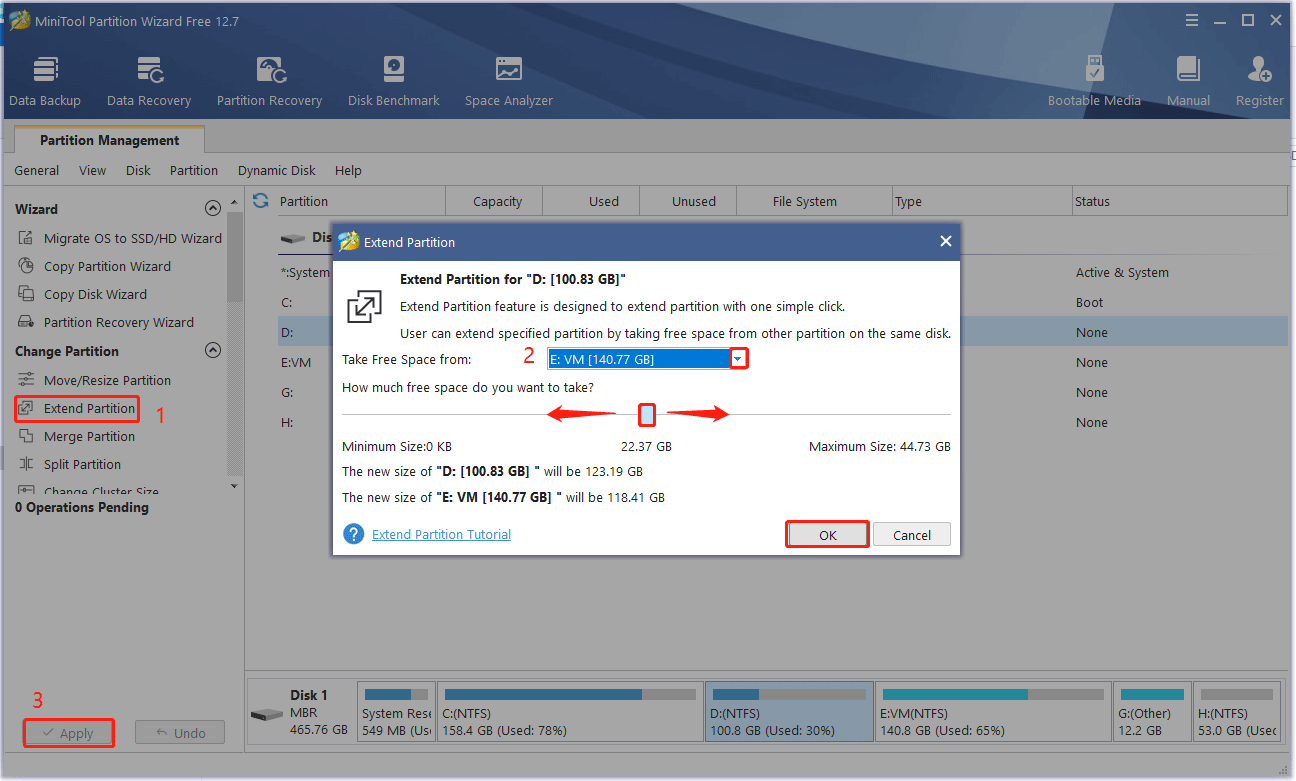Open the Manual

click(x=1188, y=82)
